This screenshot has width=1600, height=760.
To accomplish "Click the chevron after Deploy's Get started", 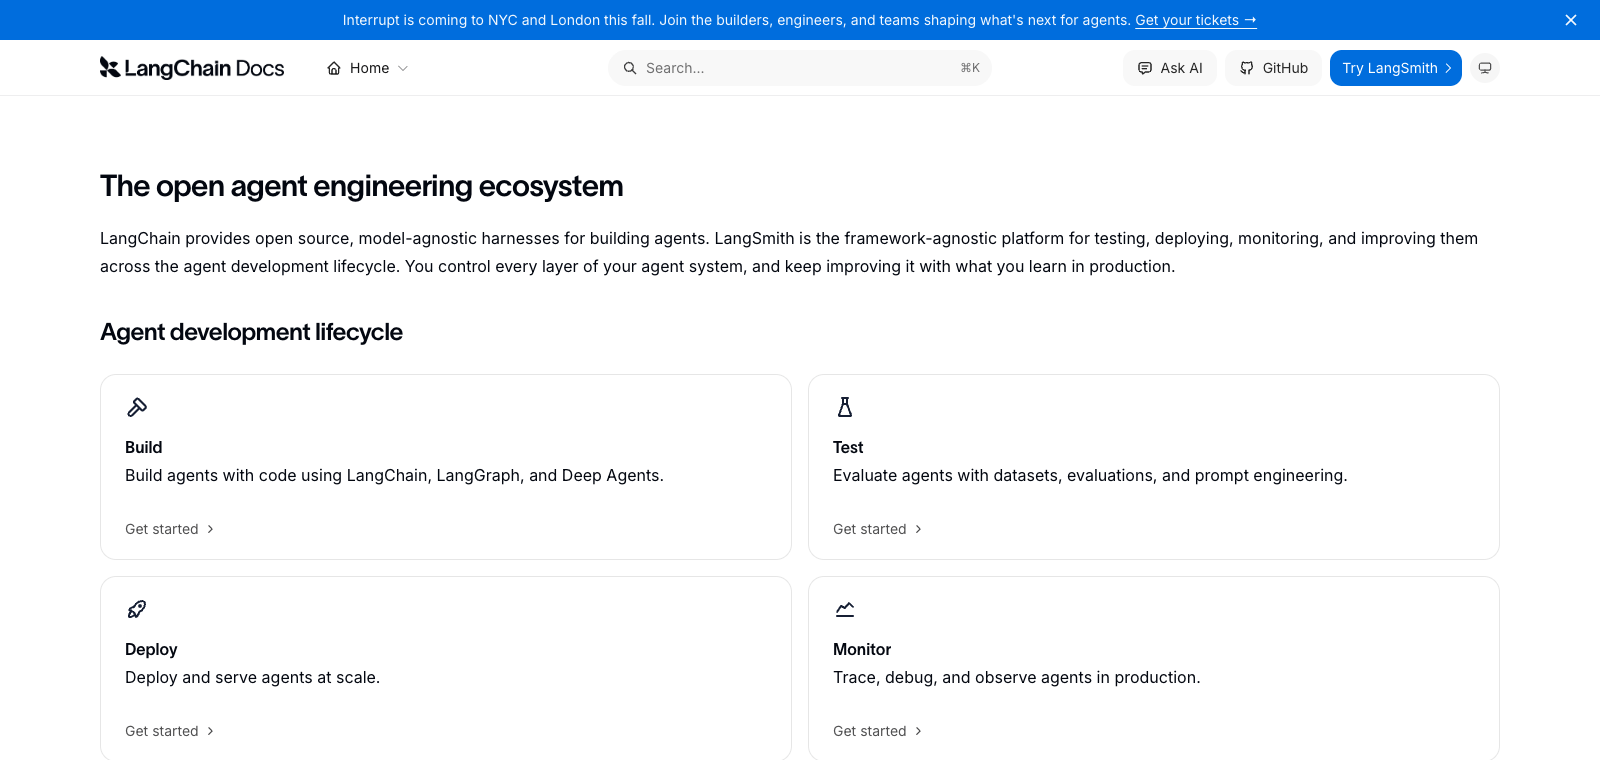I will [x=210, y=731].
